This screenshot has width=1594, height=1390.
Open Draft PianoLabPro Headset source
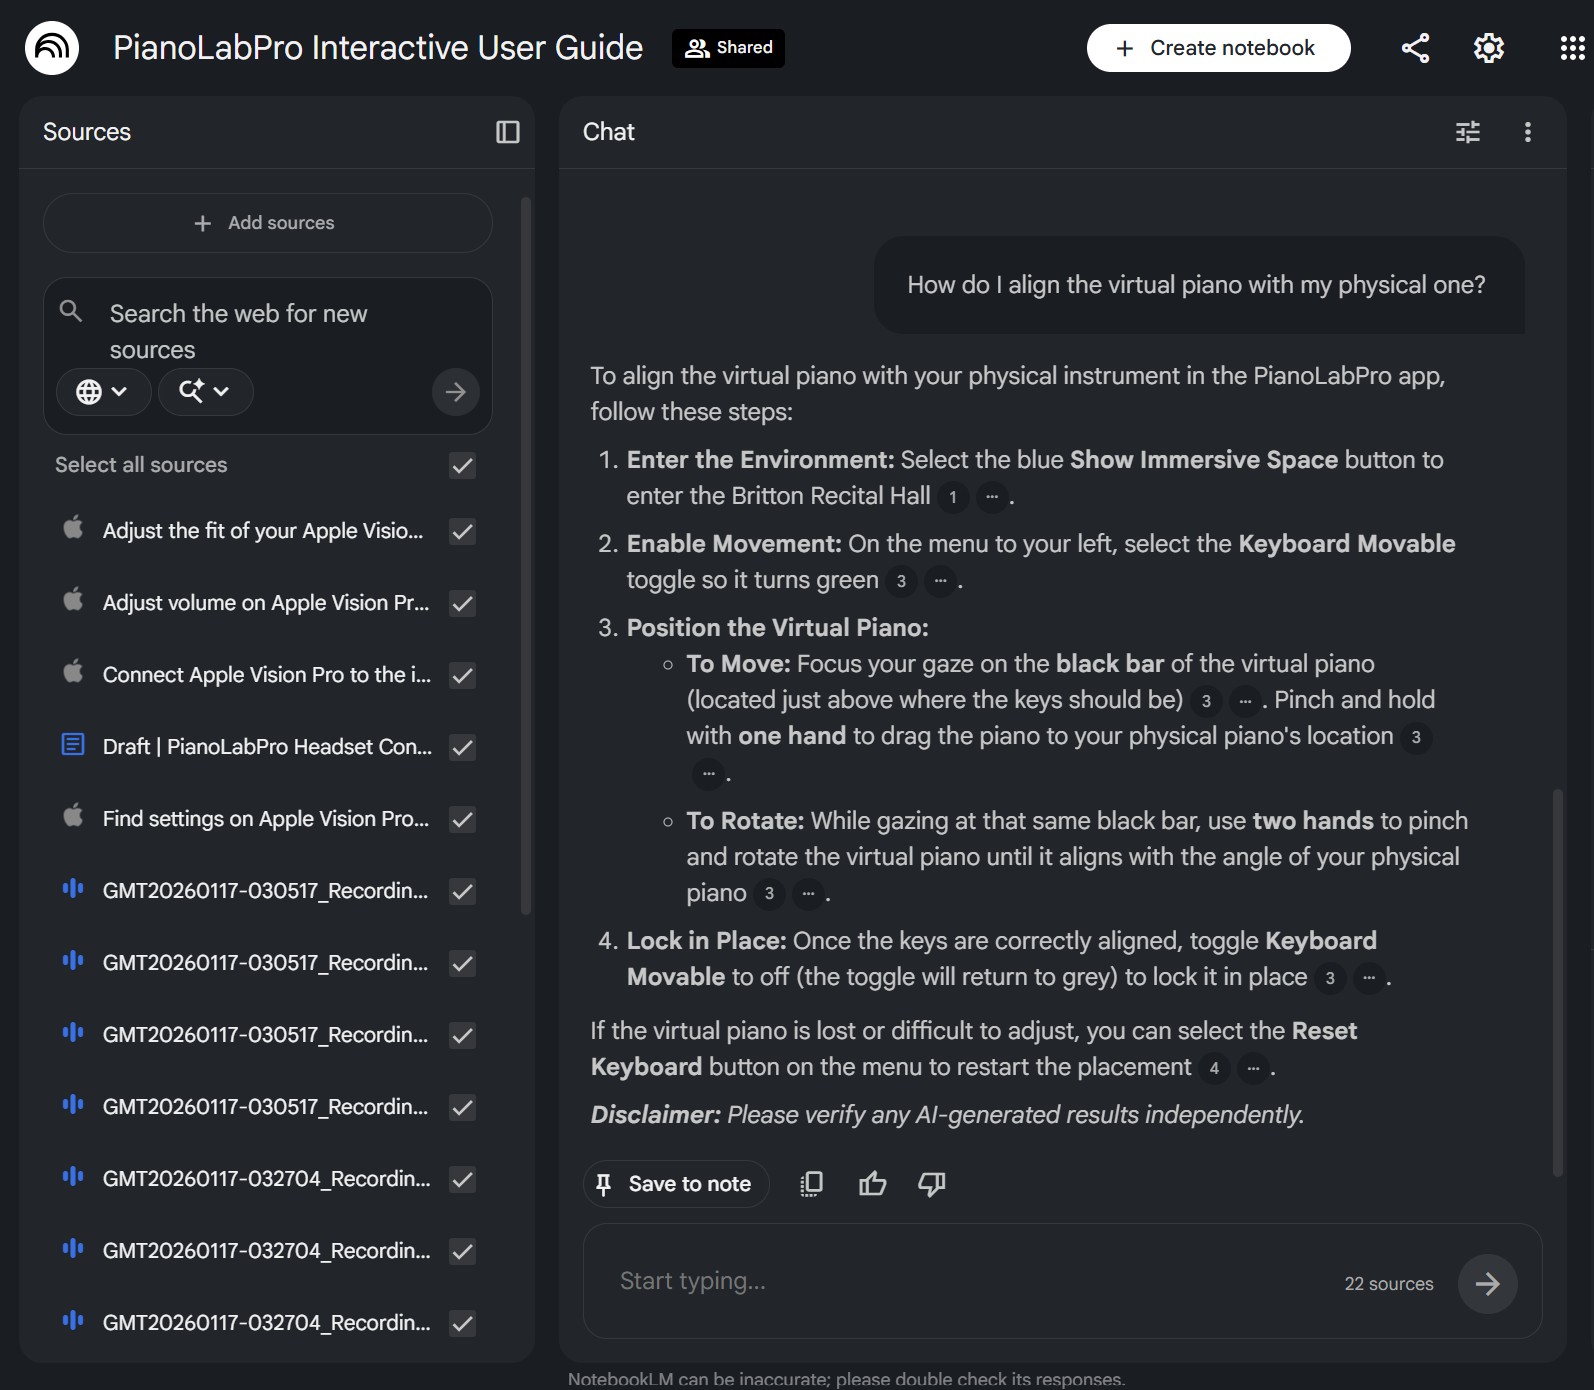click(x=267, y=747)
